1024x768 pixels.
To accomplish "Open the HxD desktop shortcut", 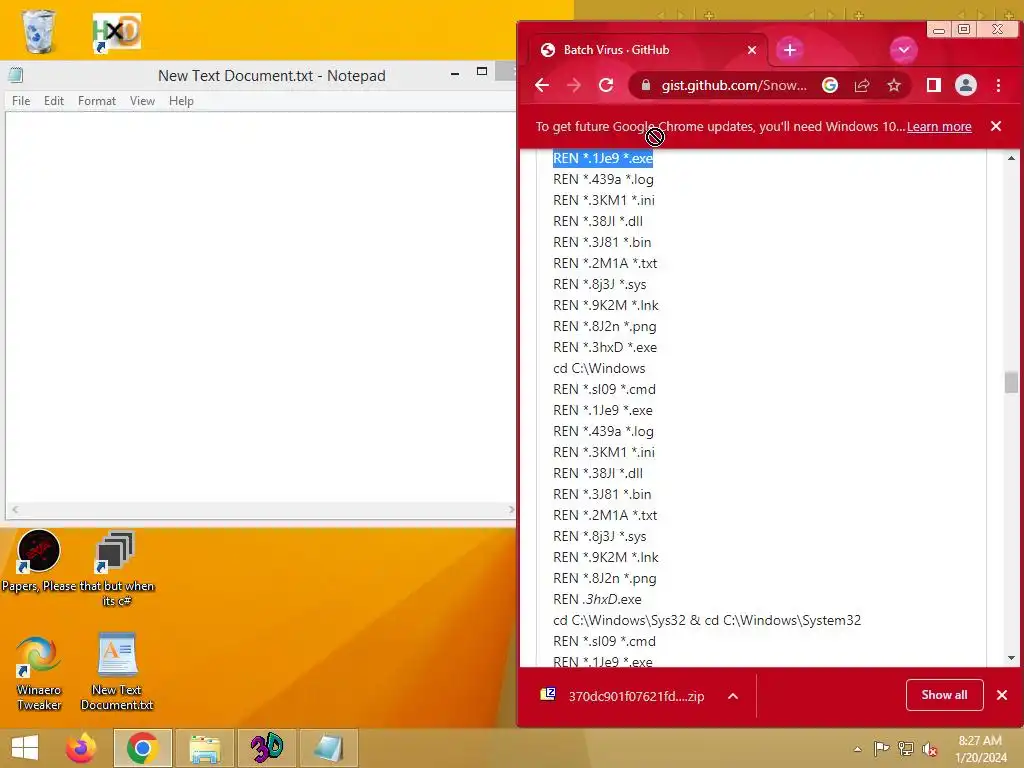I will pyautogui.click(x=116, y=33).
